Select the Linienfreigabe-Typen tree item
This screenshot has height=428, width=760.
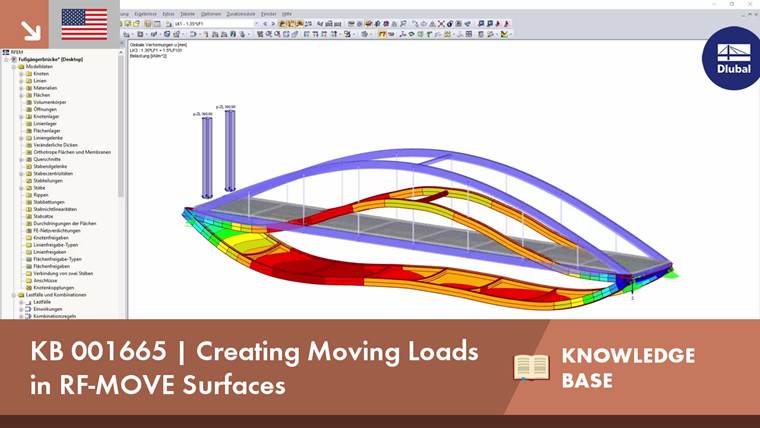[56, 245]
